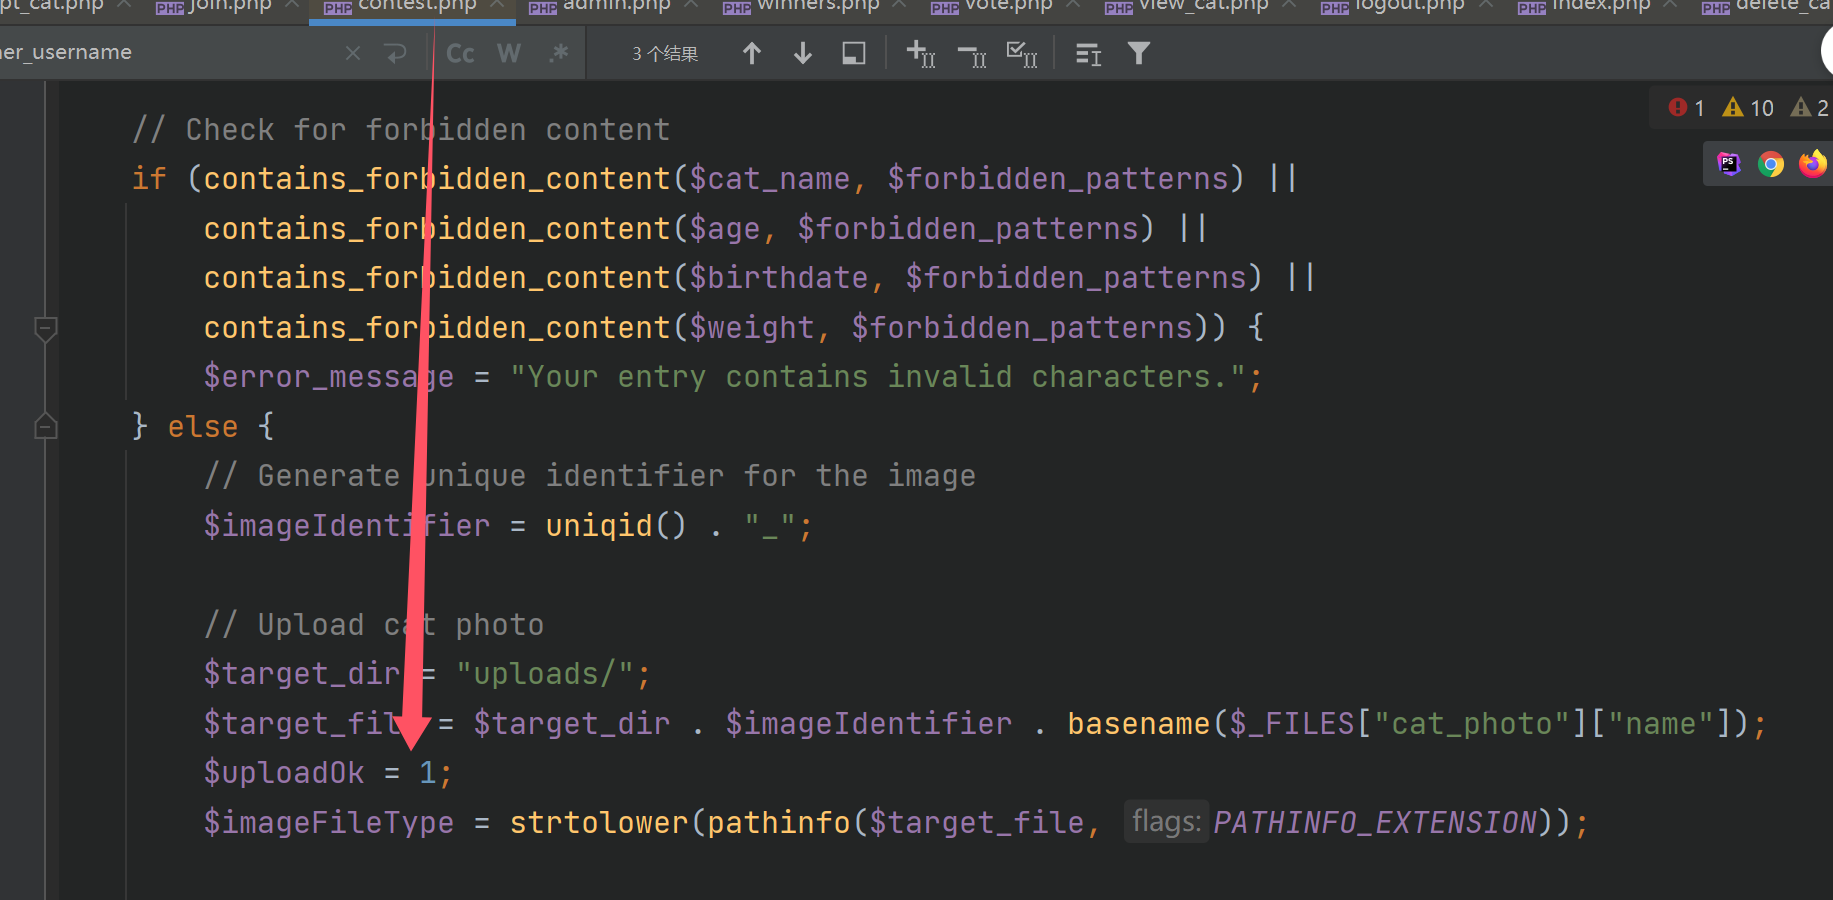Jump to the next search occurrence
The width and height of the screenshot is (1833, 900).
point(802,54)
